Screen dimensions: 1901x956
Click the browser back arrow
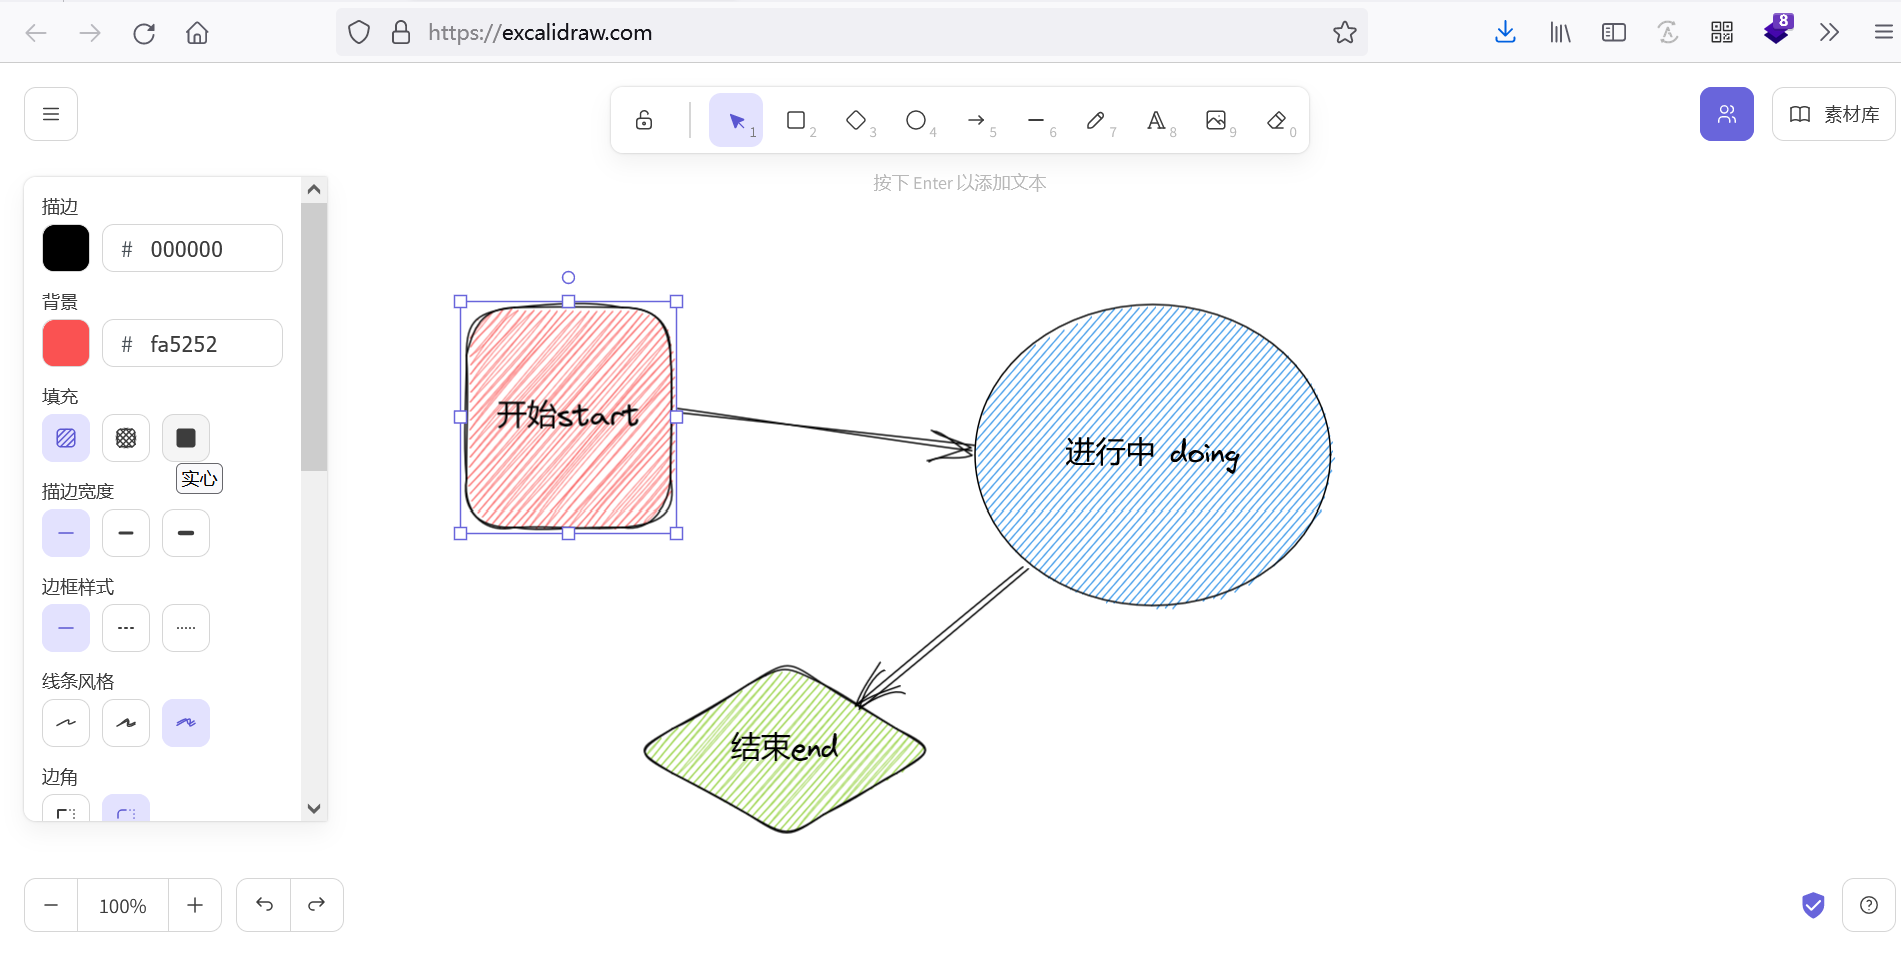37,33
